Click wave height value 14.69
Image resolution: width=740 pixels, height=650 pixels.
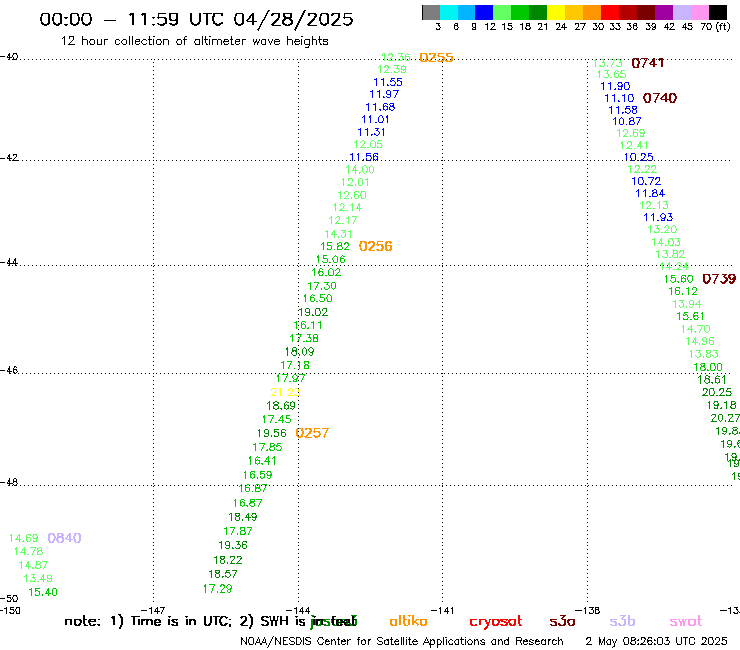pos(24,538)
